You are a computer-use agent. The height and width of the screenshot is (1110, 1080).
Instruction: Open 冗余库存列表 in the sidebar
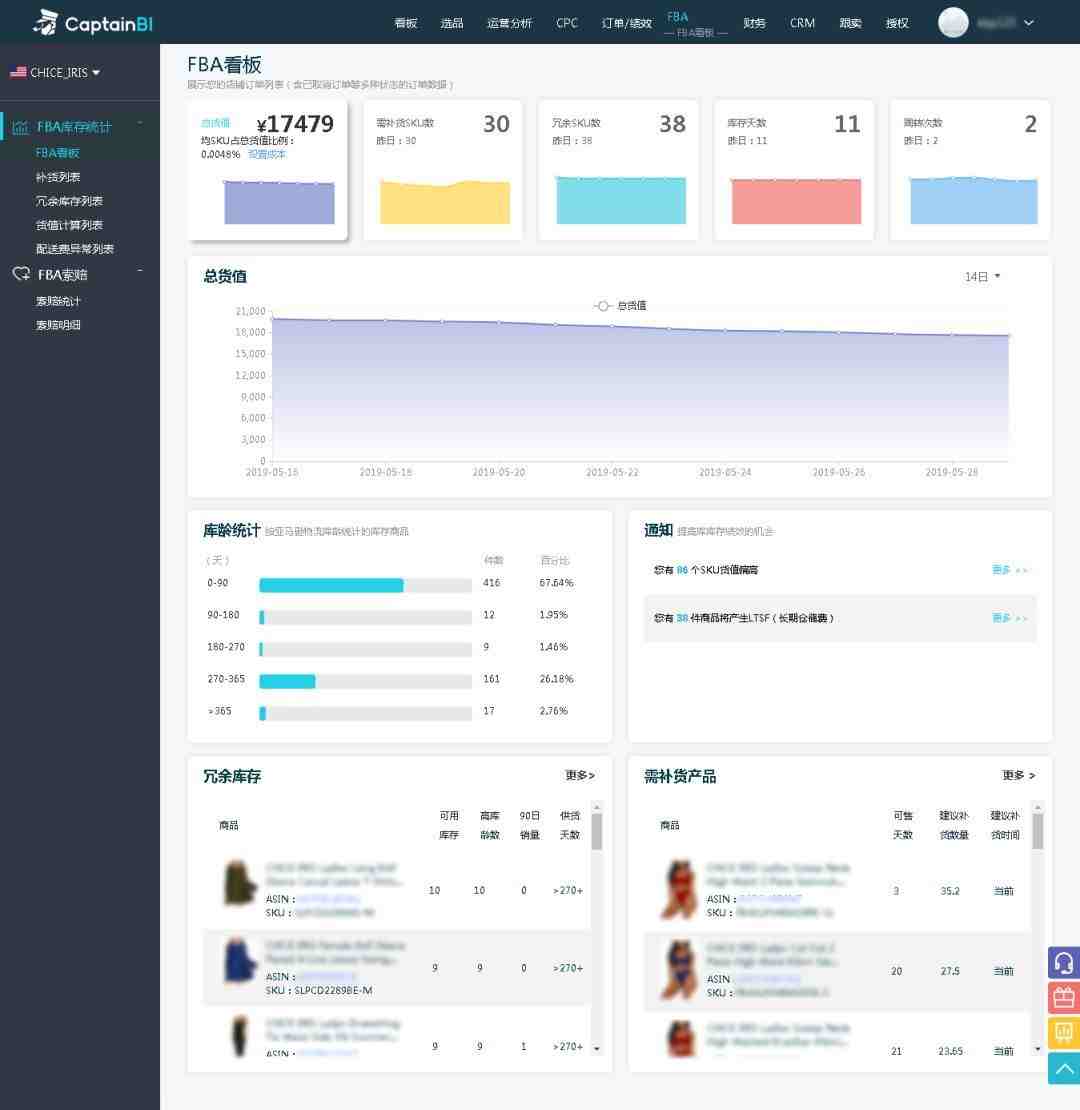[x=69, y=201]
